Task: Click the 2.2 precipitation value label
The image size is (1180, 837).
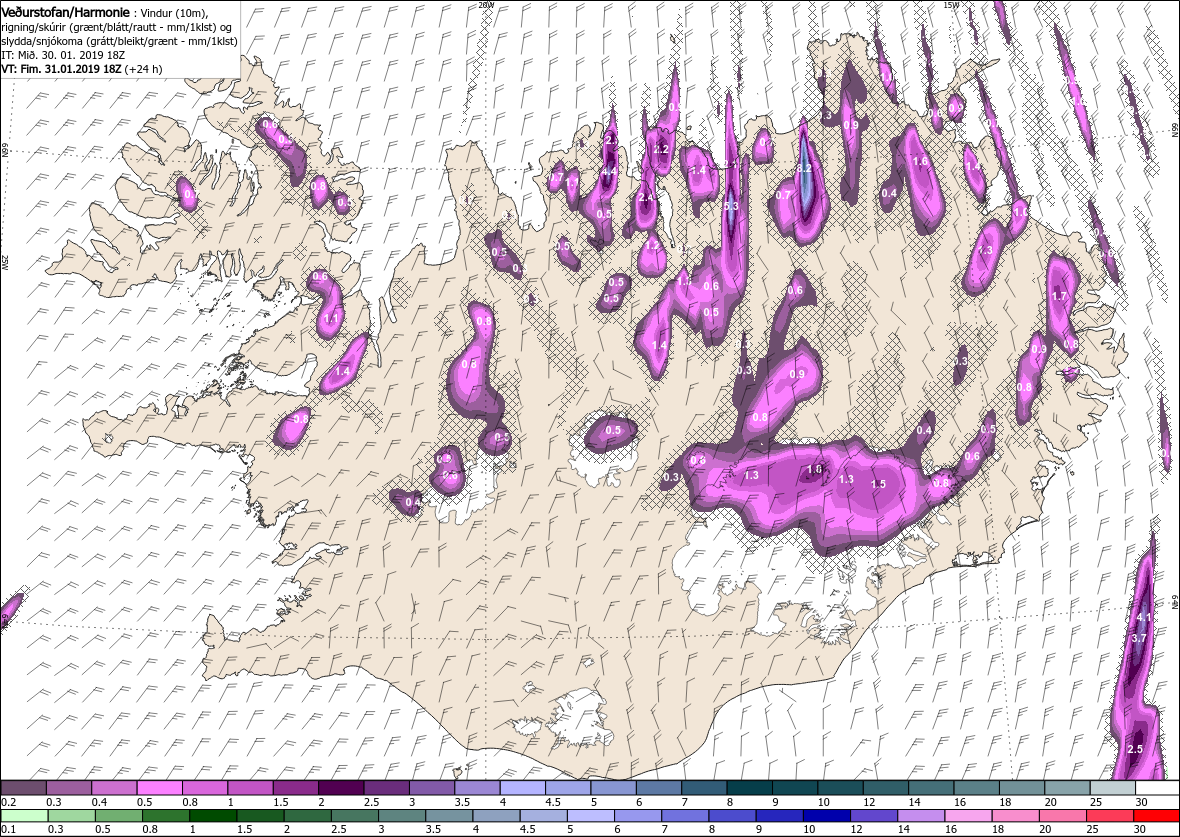Action: click(x=661, y=150)
